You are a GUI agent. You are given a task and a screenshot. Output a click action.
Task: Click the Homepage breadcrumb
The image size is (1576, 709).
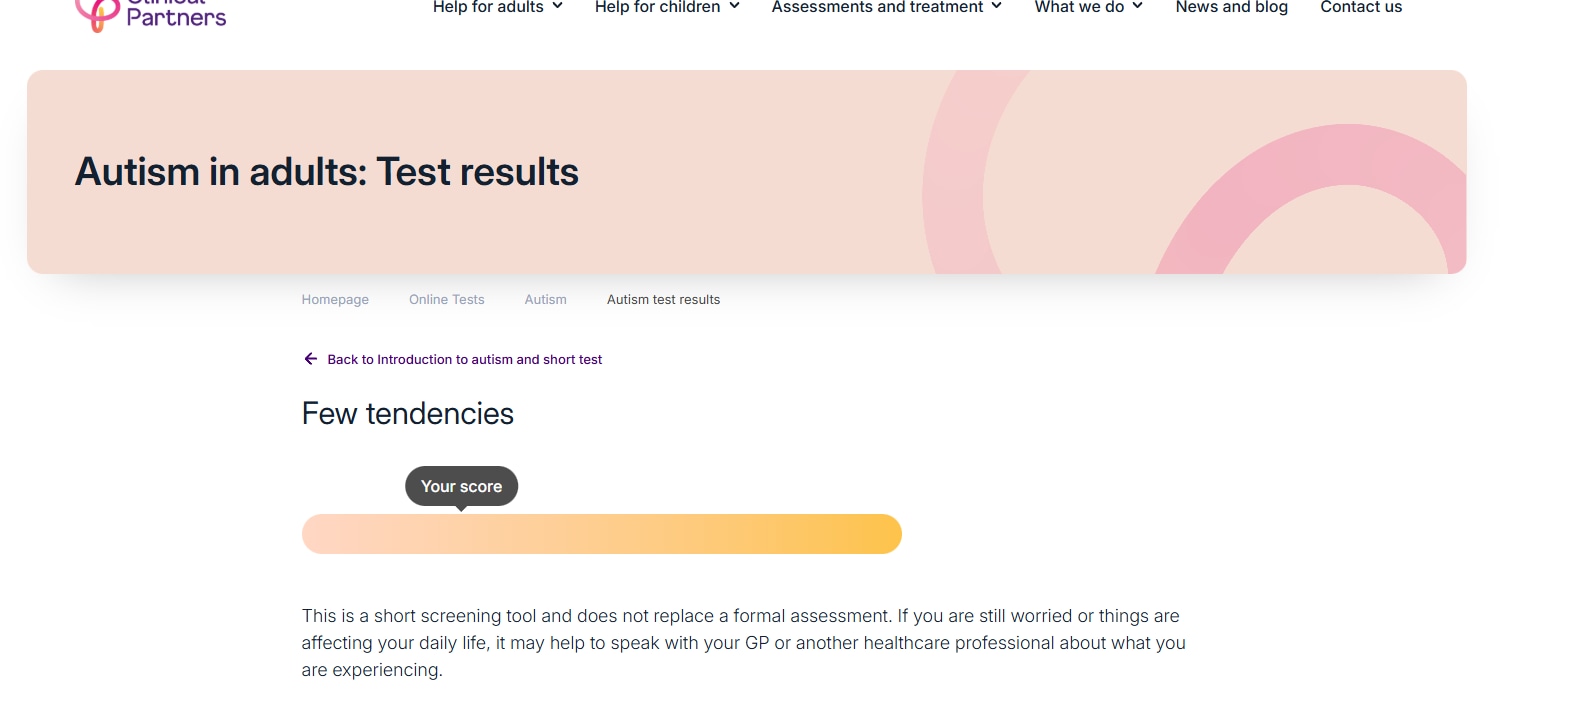click(x=335, y=300)
